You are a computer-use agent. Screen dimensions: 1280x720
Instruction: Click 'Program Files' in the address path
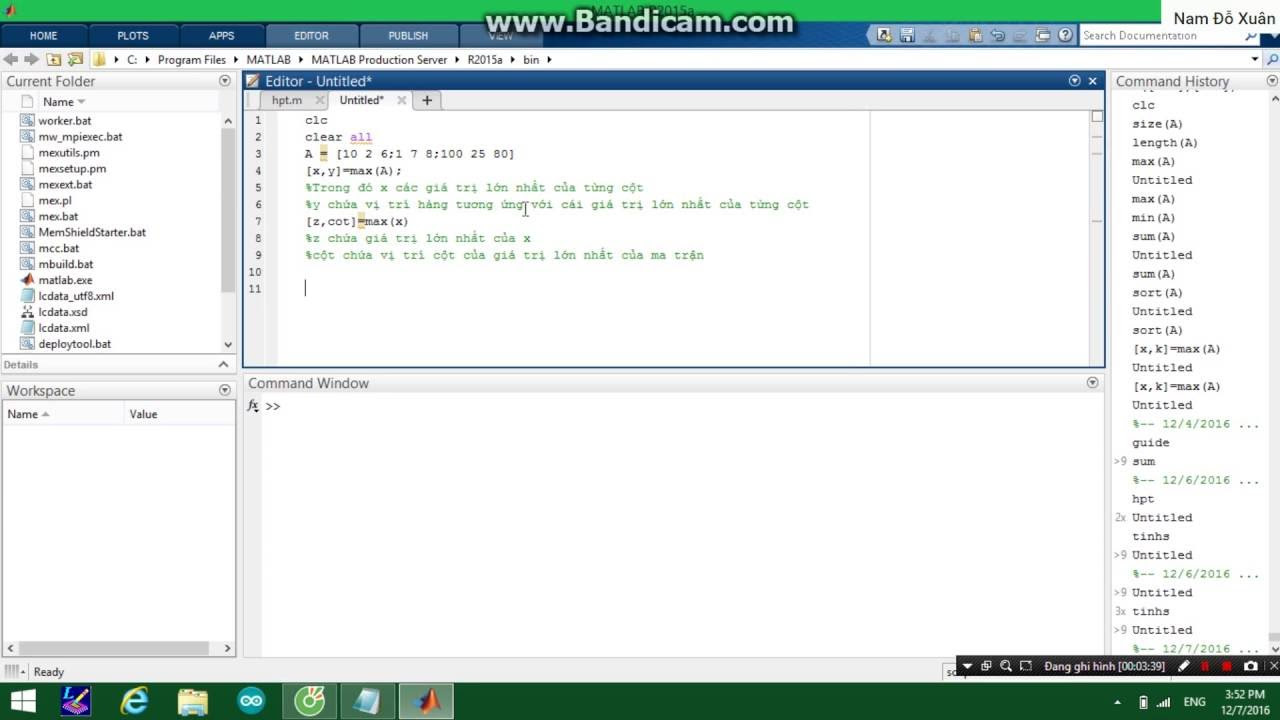192,59
